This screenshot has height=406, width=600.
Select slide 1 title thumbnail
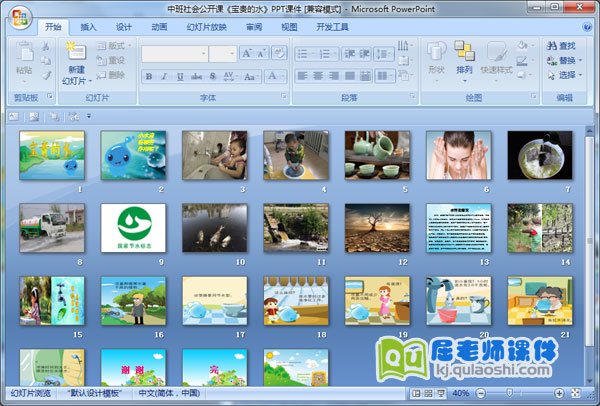click(x=52, y=155)
